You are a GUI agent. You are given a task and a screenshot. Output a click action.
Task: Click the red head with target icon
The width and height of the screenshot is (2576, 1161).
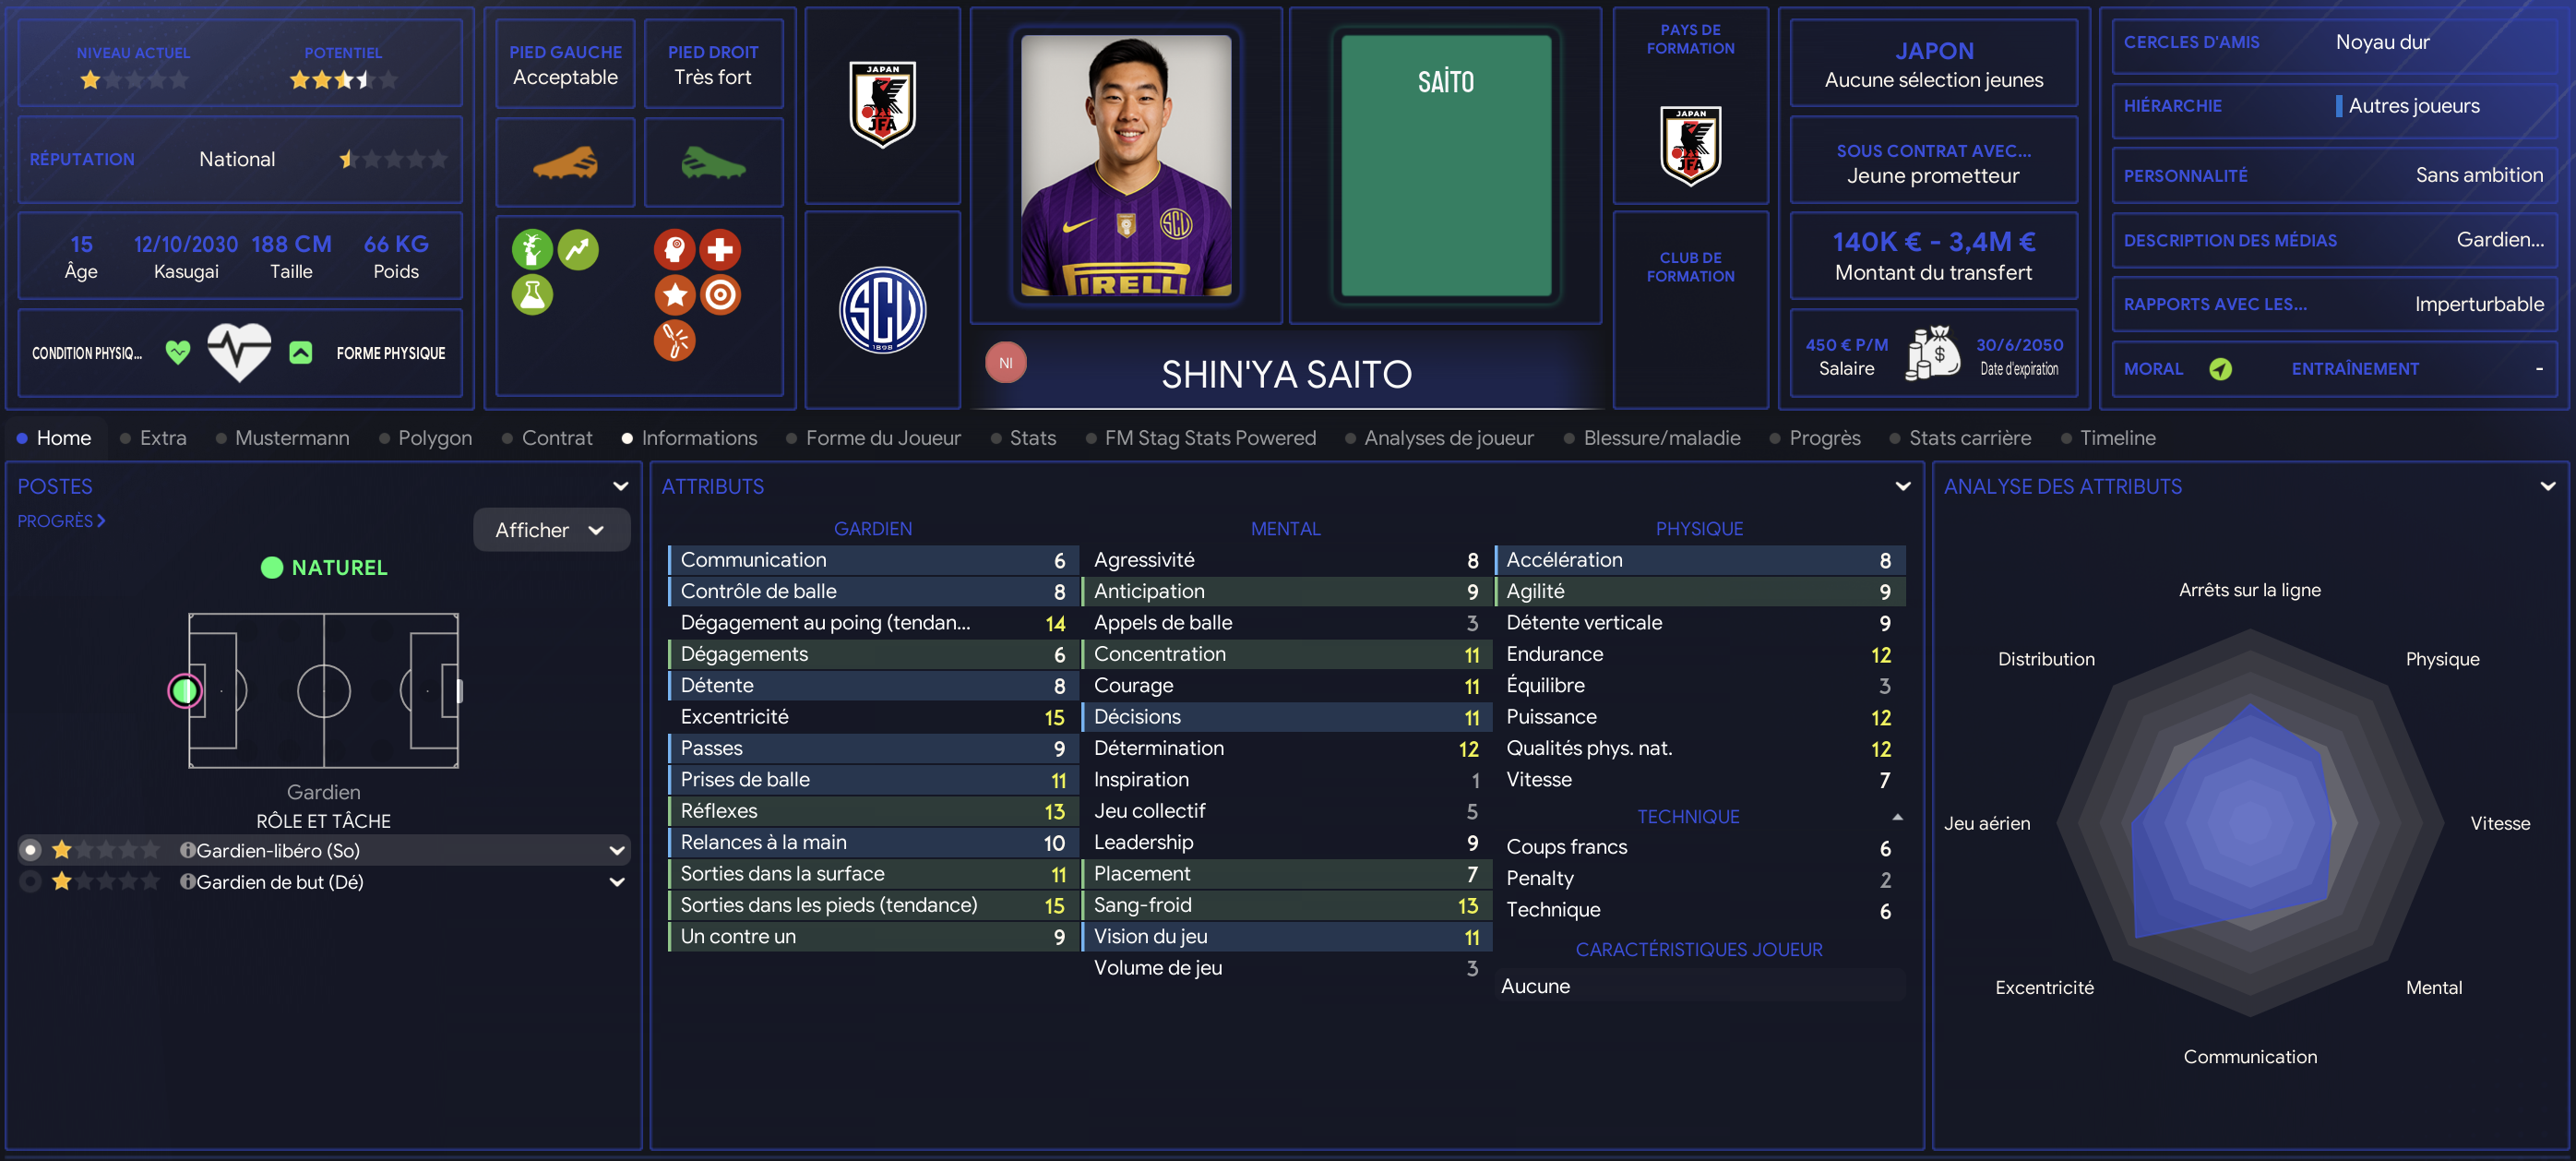675,250
